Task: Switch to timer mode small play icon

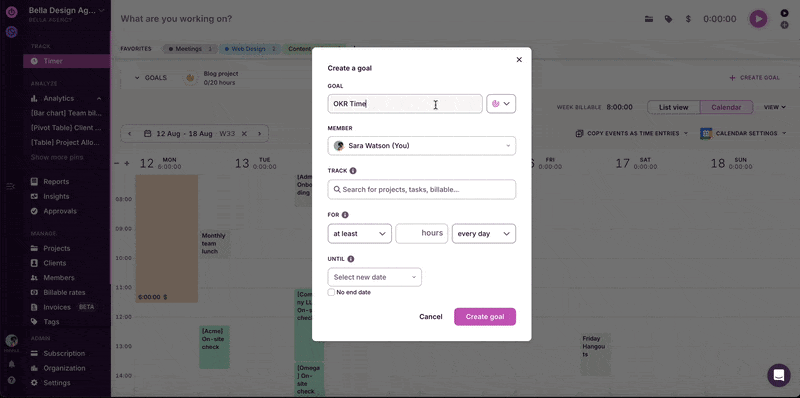Action: (x=784, y=13)
